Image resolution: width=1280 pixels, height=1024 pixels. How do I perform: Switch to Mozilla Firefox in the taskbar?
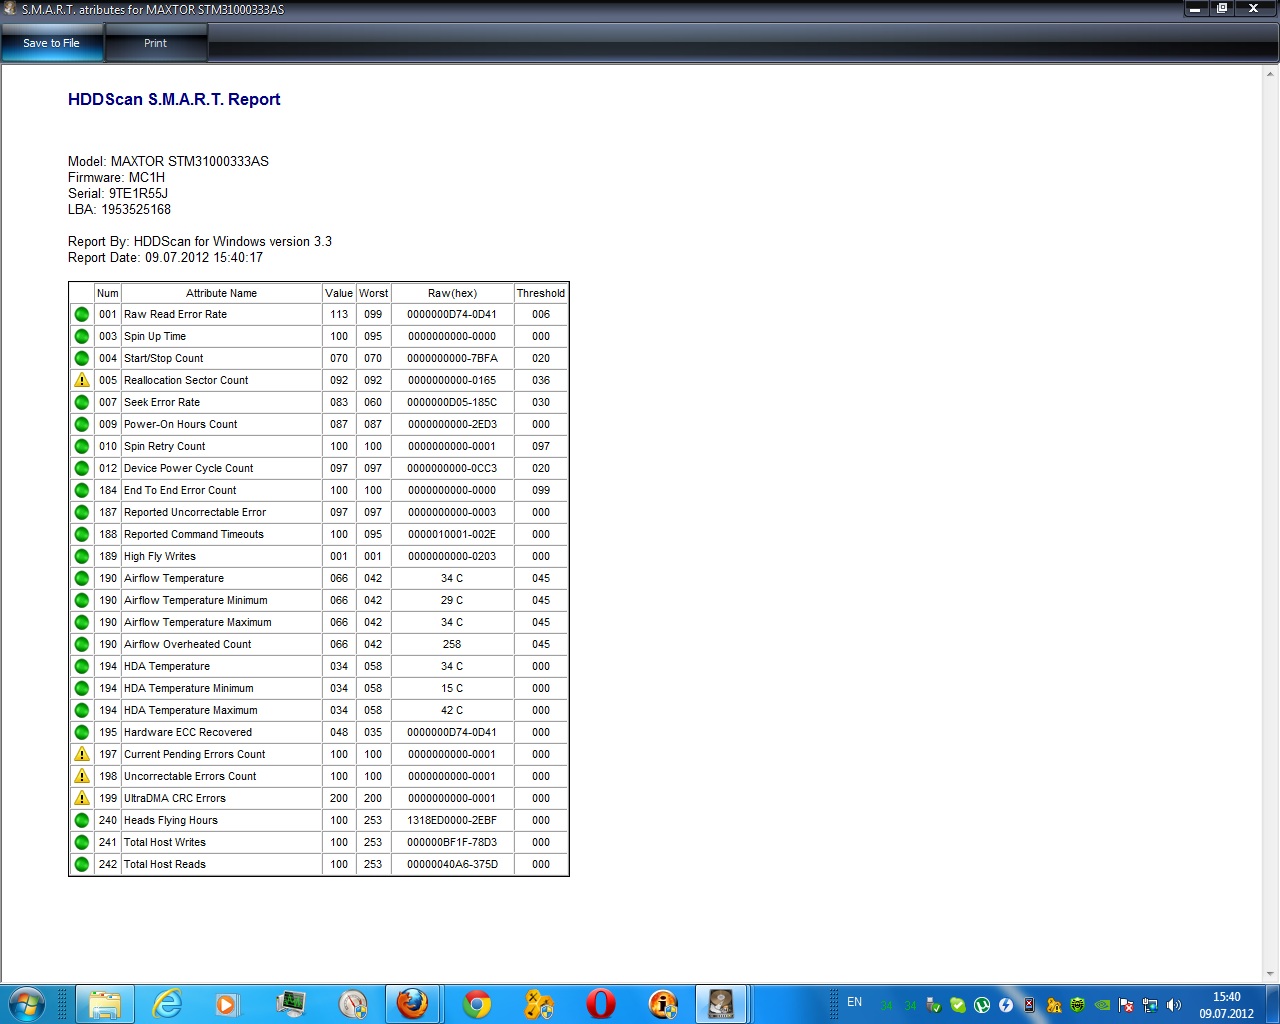click(412, 1004)
